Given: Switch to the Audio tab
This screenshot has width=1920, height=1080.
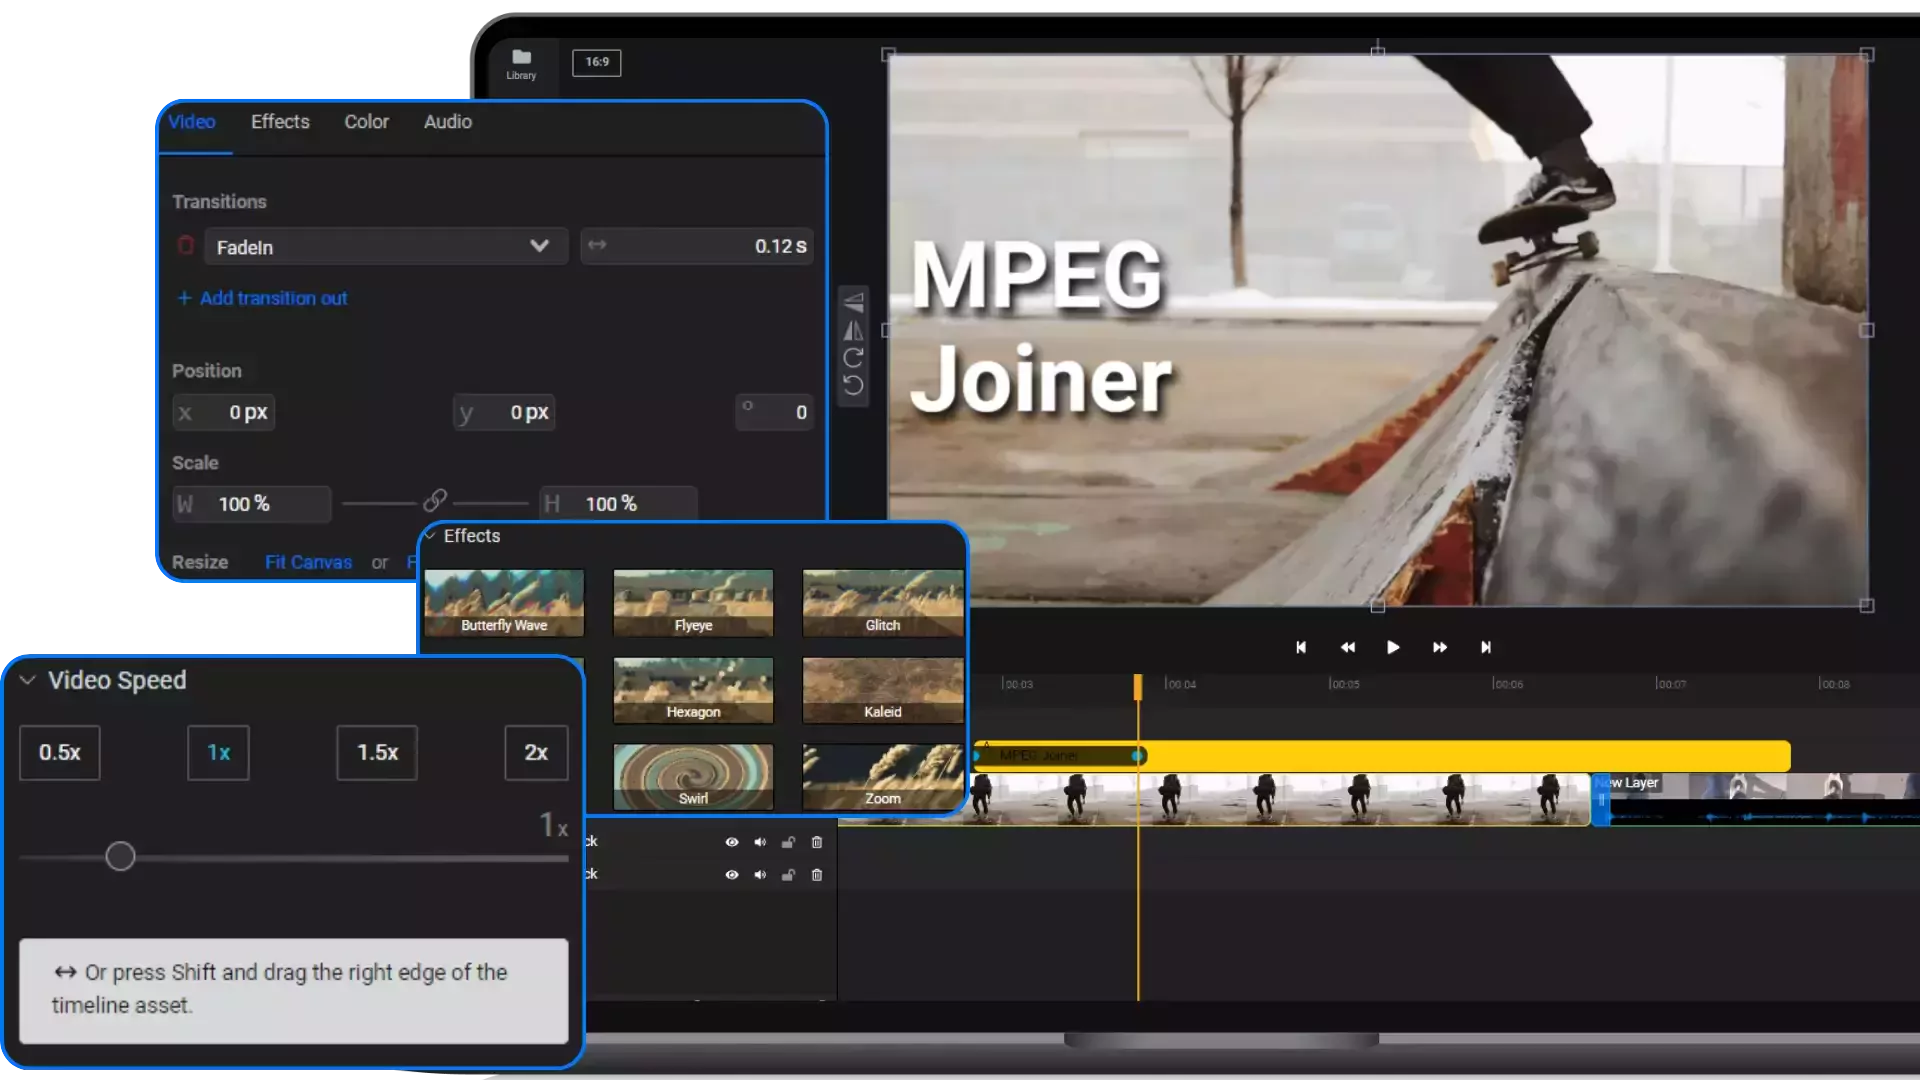Looking at the screenshot, I should (447, 122).
